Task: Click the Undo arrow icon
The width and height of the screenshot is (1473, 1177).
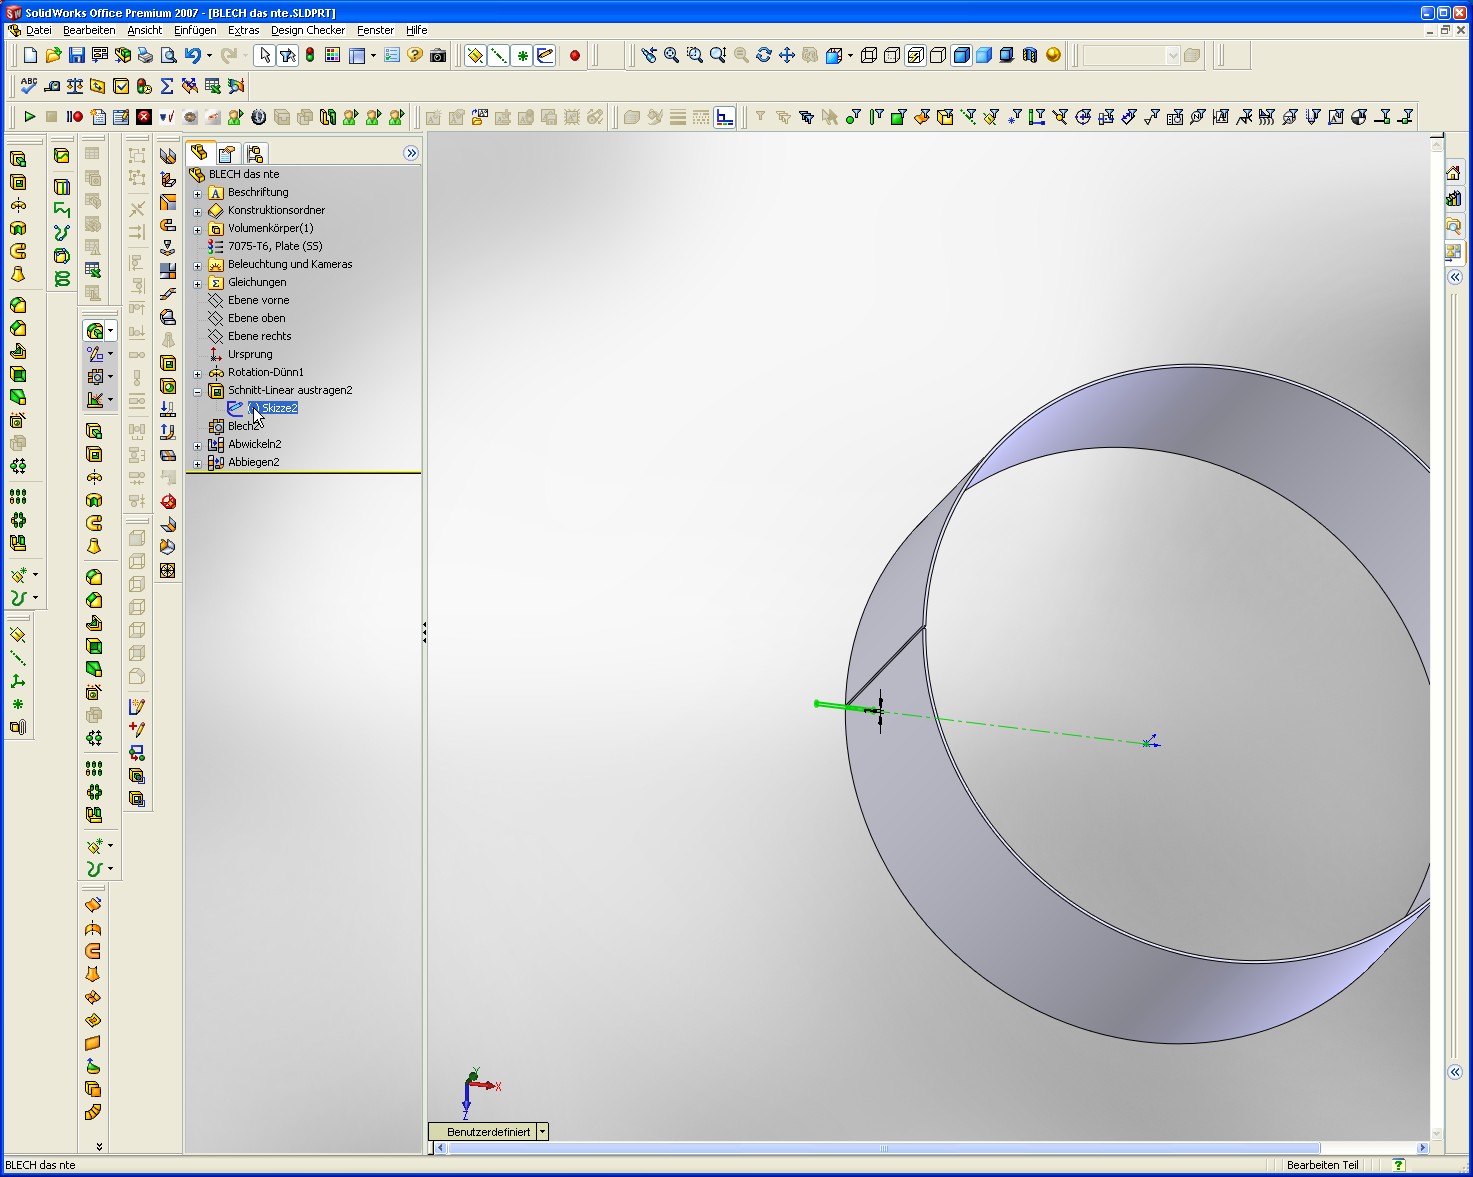Action: 192,56
